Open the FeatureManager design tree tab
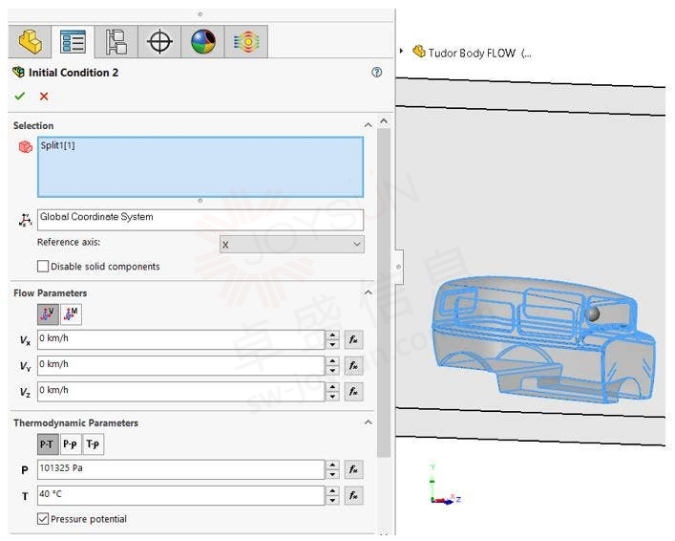This screenshot has width=675, height=541. tap(30, 41)
